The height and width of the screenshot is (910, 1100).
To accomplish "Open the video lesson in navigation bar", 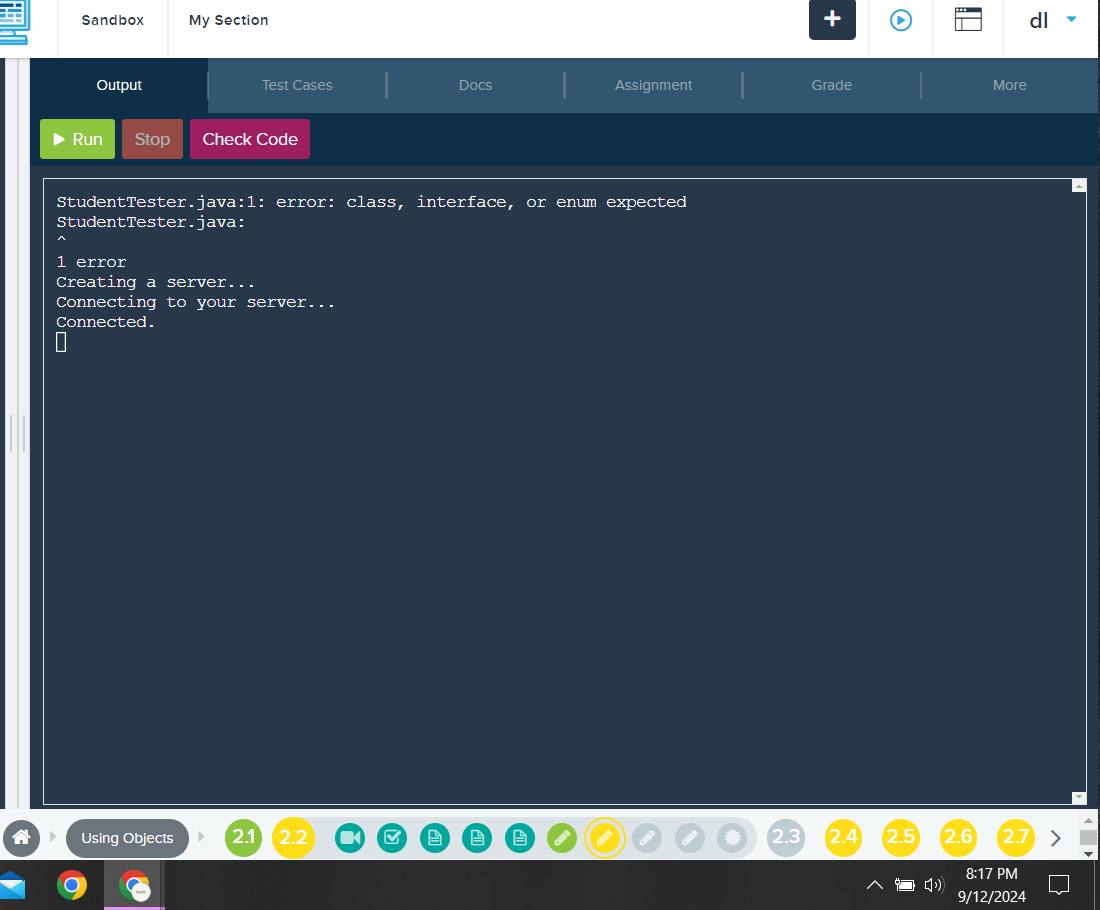I will (x=349, y=838).
